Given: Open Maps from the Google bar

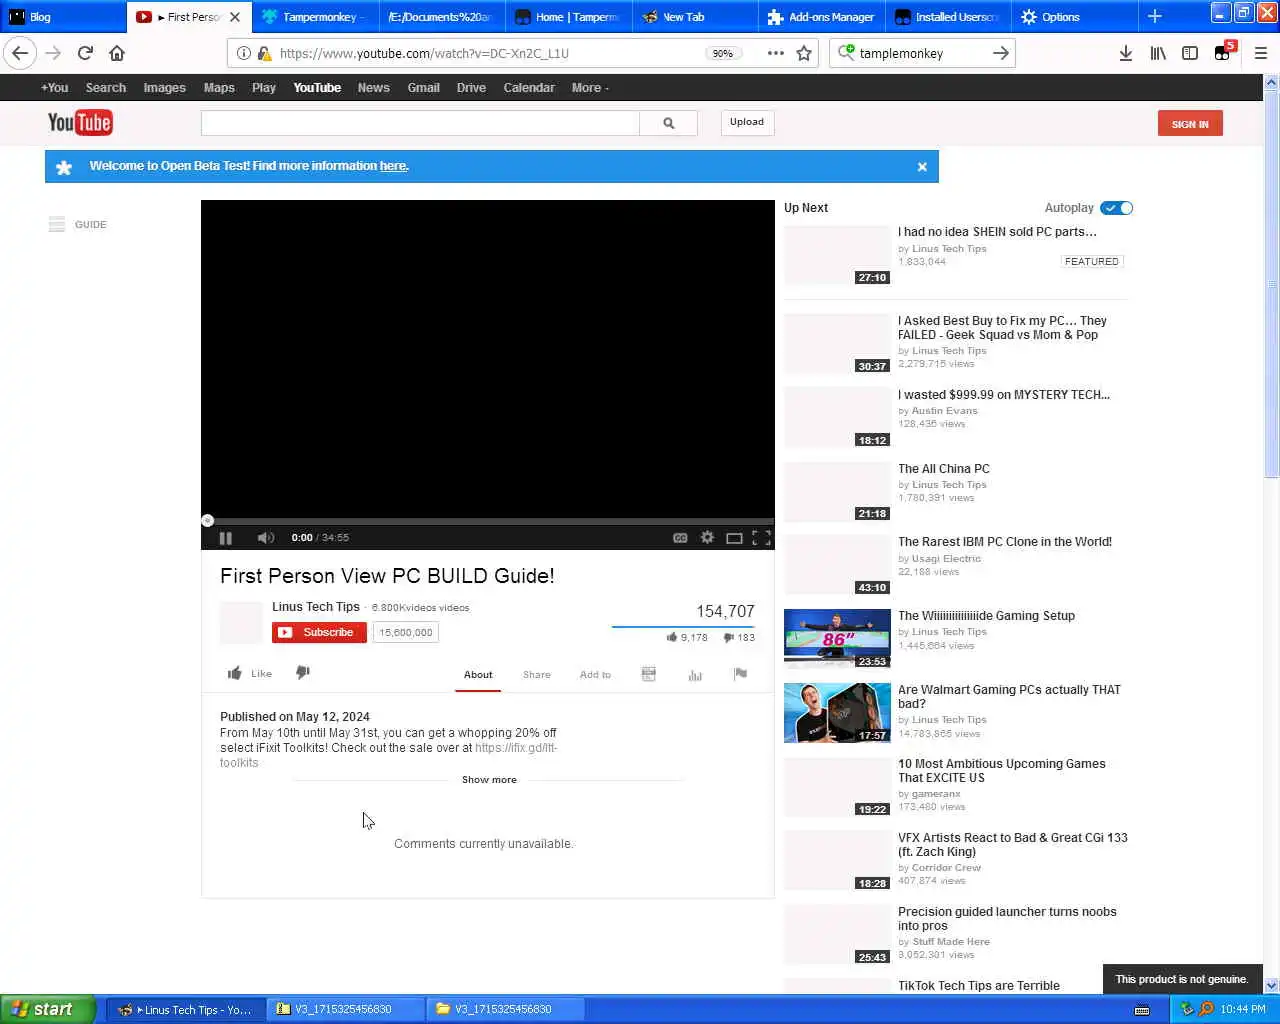Looking at the screenshot, I should 219,88.
